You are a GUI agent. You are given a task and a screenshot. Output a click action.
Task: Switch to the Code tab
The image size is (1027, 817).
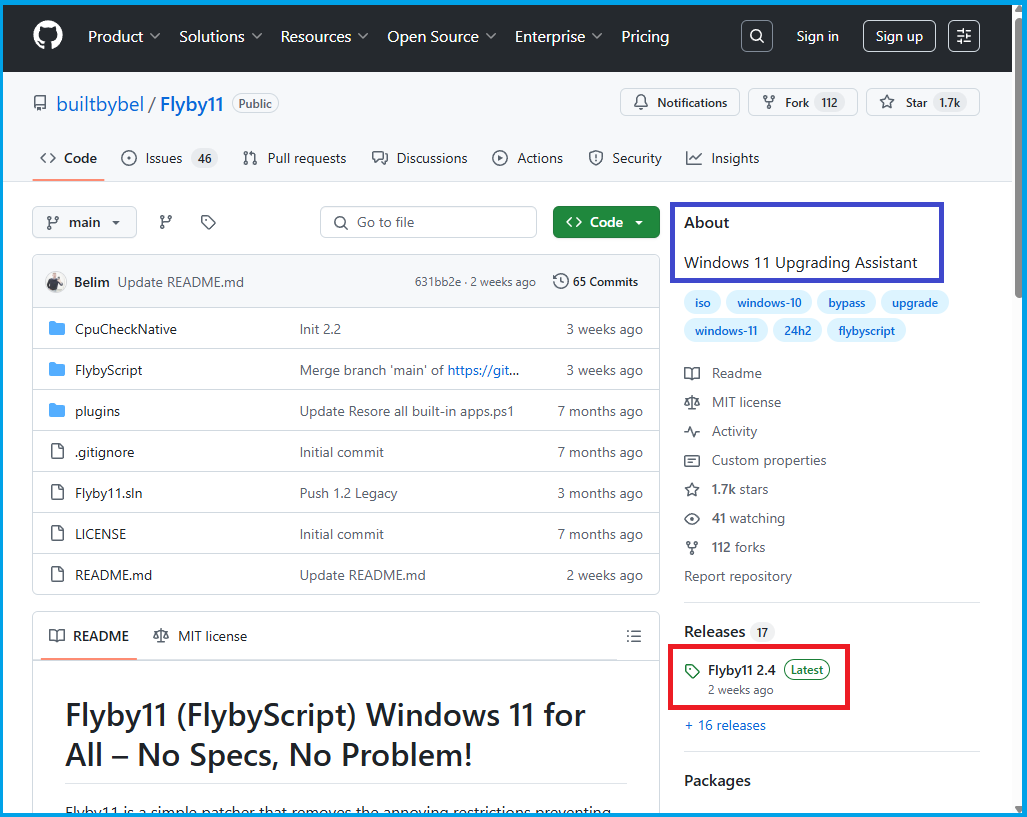pos(68,159)
